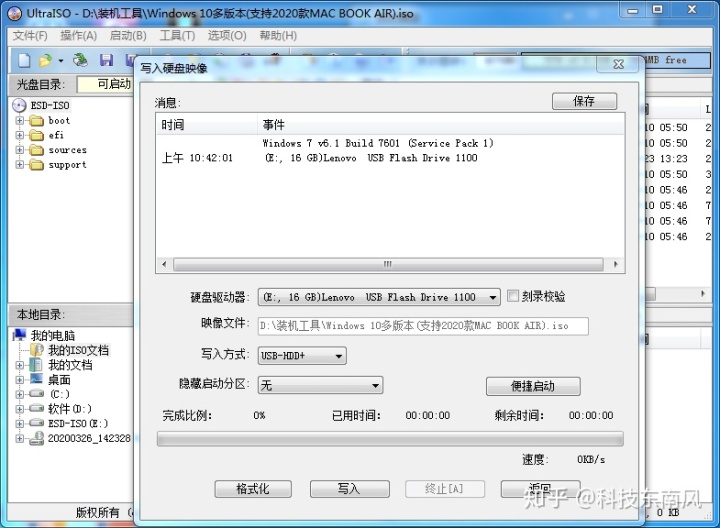Click the 软件(D:) drive icon
720x528 pixels.
[36, 408]
